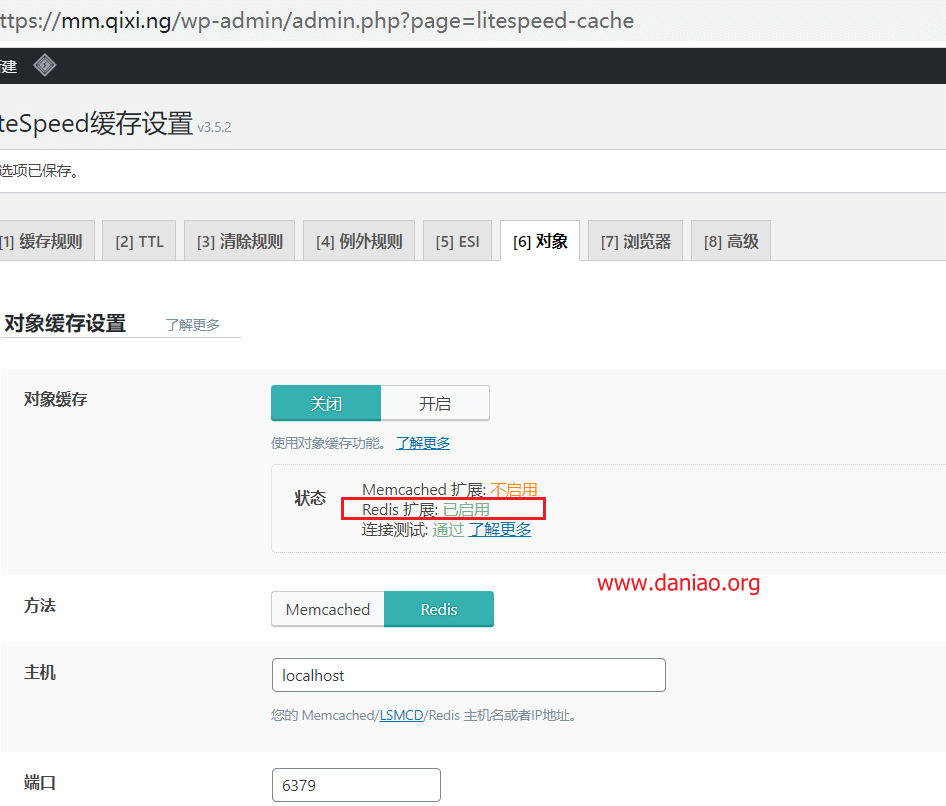The width and height of the screenshot is (946, 806).
Task: Click the browser address bar URL
Action: tap(317, 21)
